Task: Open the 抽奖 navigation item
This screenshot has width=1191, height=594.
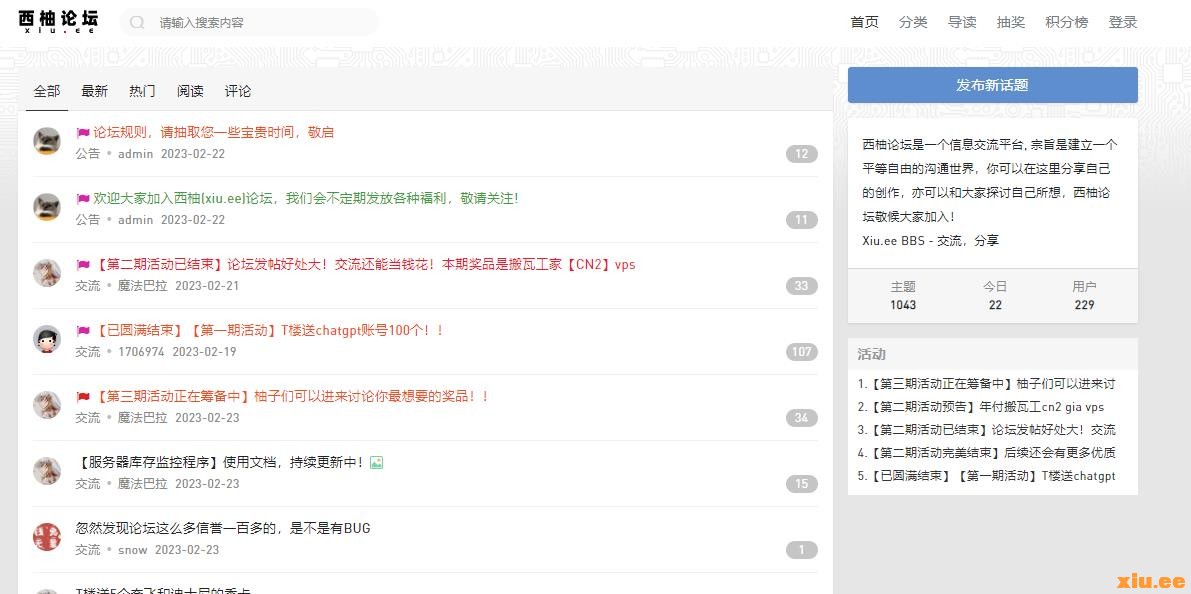Action: pos(1011,22)
